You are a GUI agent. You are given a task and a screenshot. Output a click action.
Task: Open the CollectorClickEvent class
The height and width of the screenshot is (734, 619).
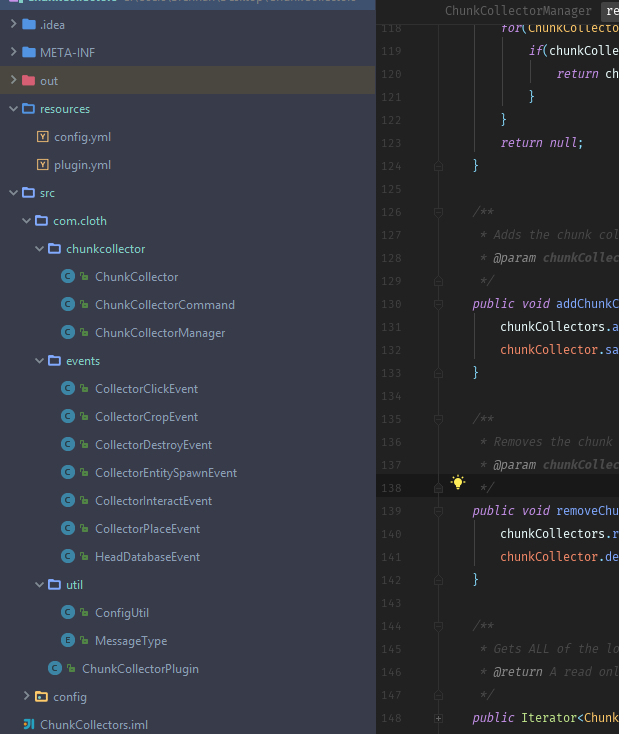click(147, 389)
